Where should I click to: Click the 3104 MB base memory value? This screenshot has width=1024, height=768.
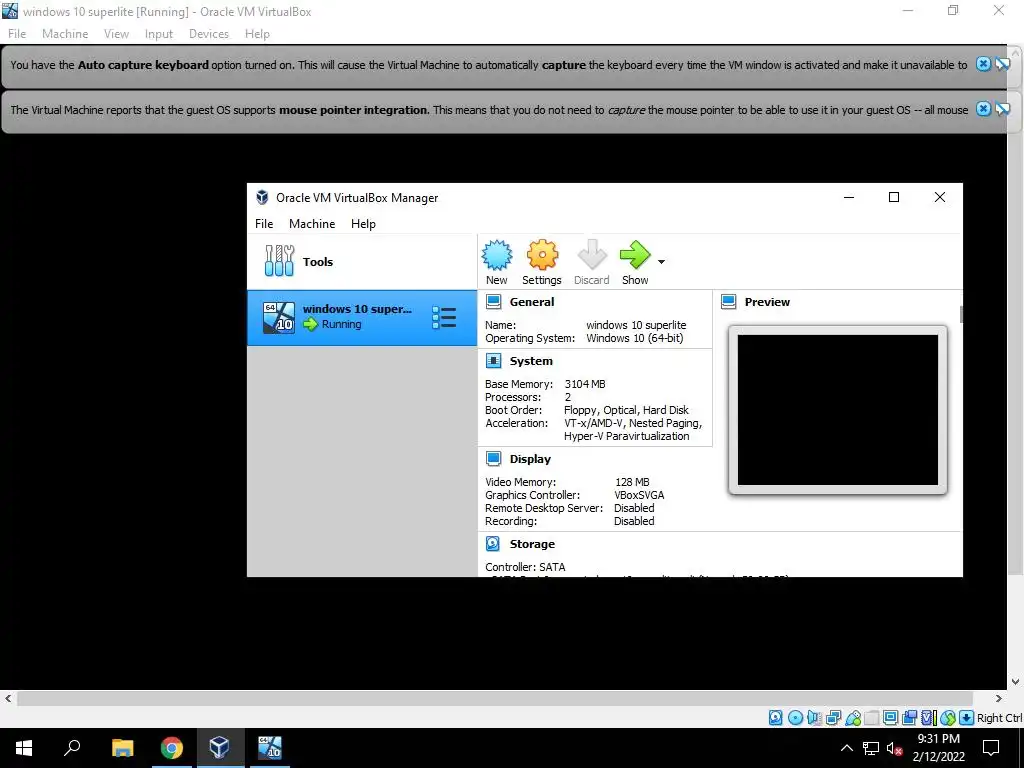[584, 384]
